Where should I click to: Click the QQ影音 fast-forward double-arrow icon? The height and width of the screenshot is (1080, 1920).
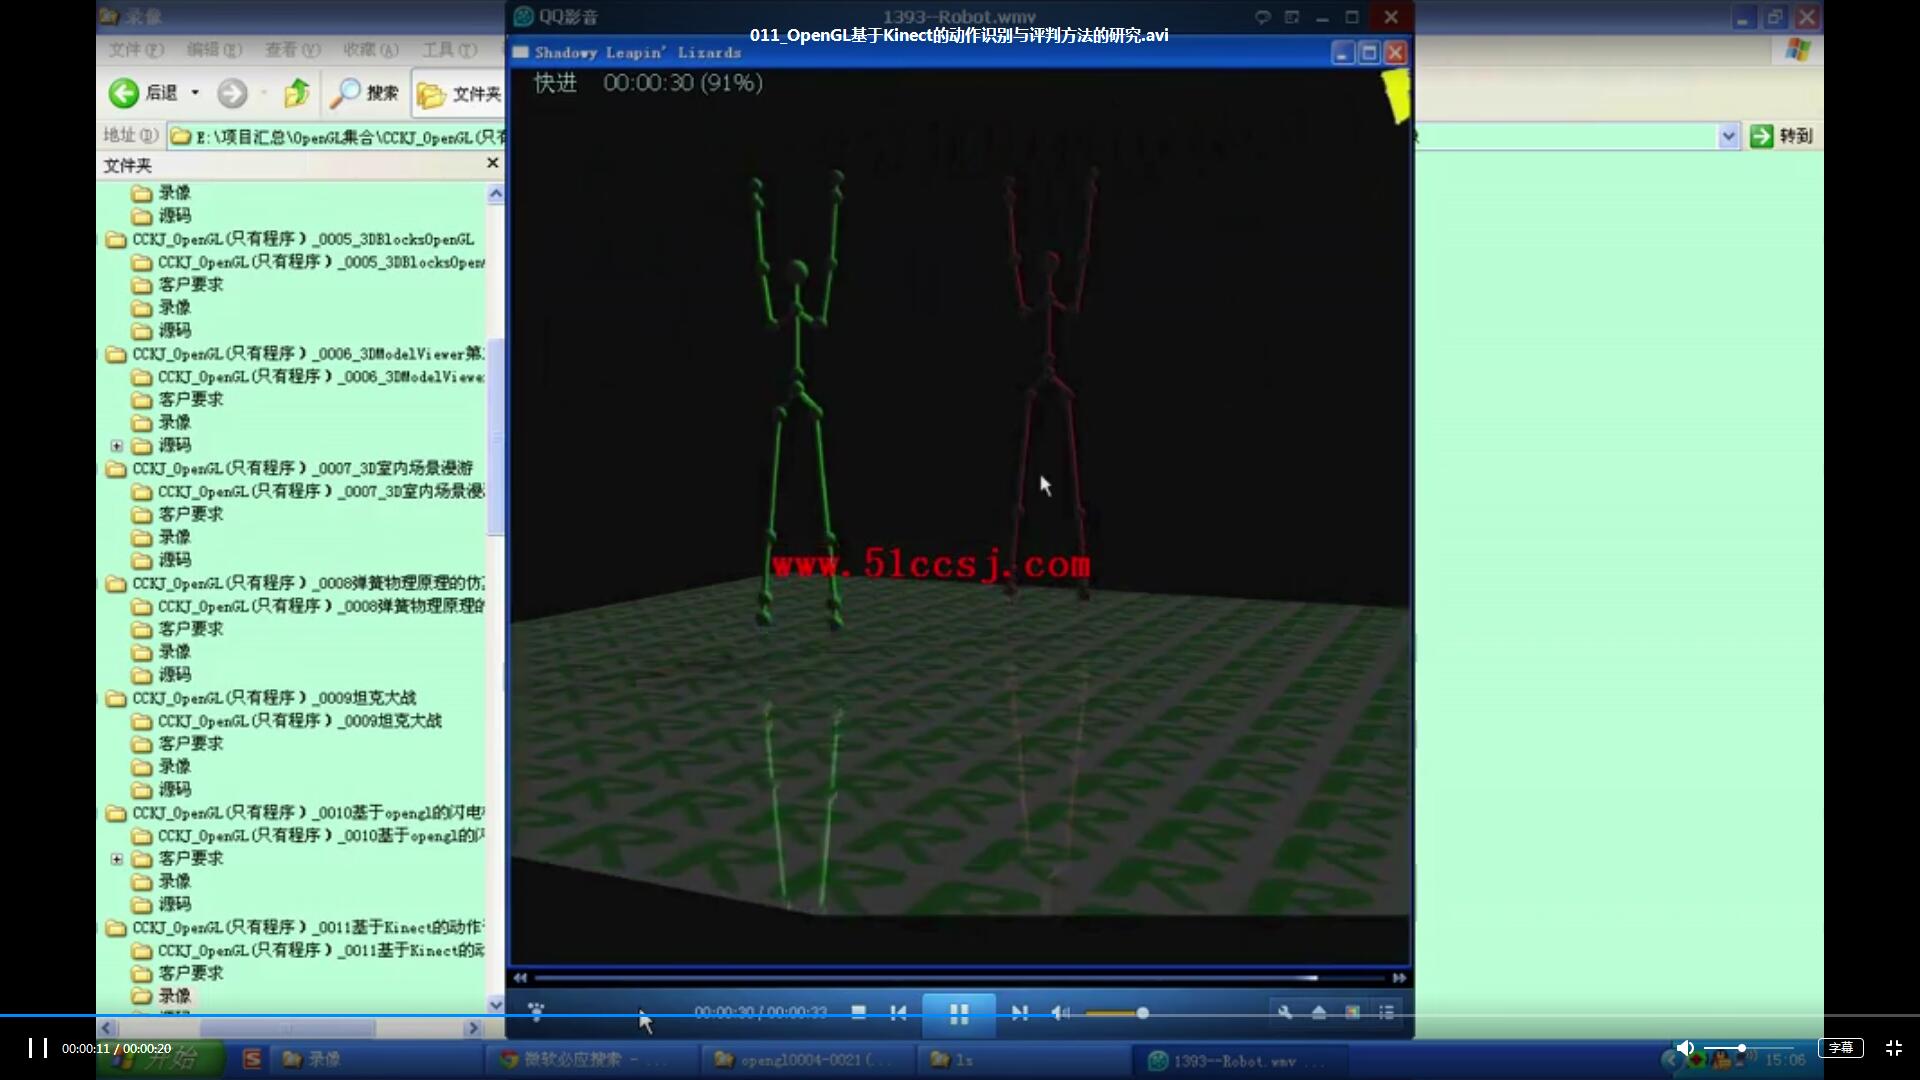[x=1399, y=978]
